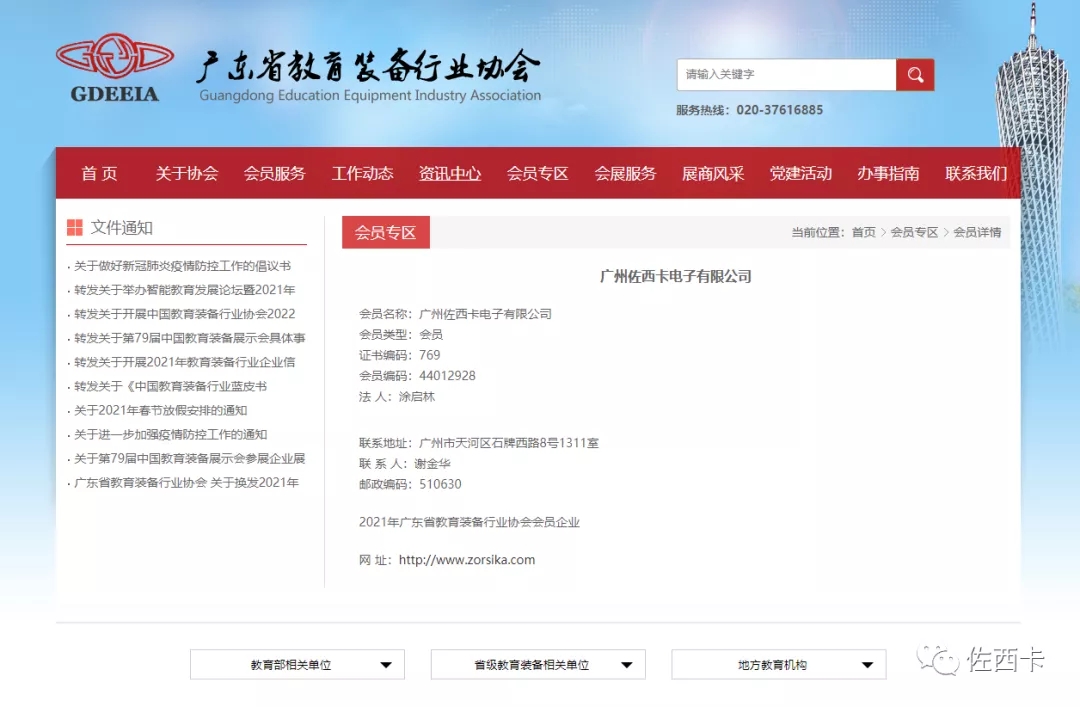Click the GDEEIA association logo
The height and width of the screenshot is (707, 1080).
(x=115, y=68)
